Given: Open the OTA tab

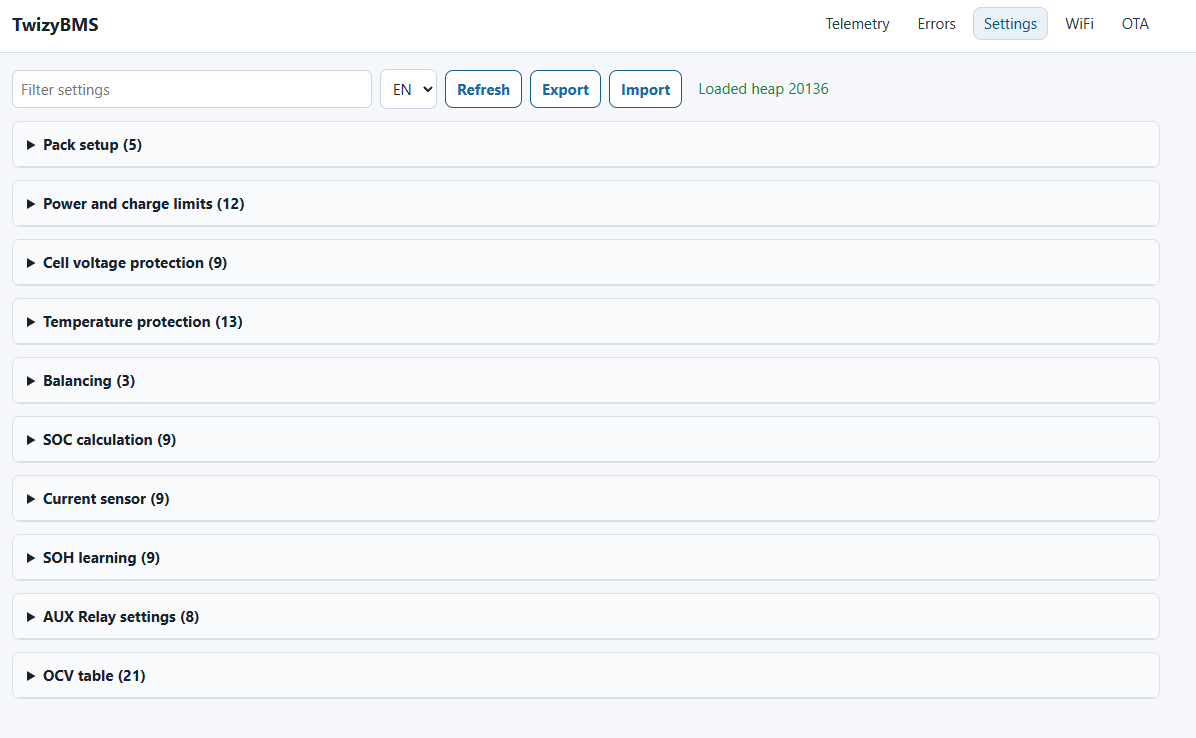Looking at the screenshot, I should (1135, 24).
